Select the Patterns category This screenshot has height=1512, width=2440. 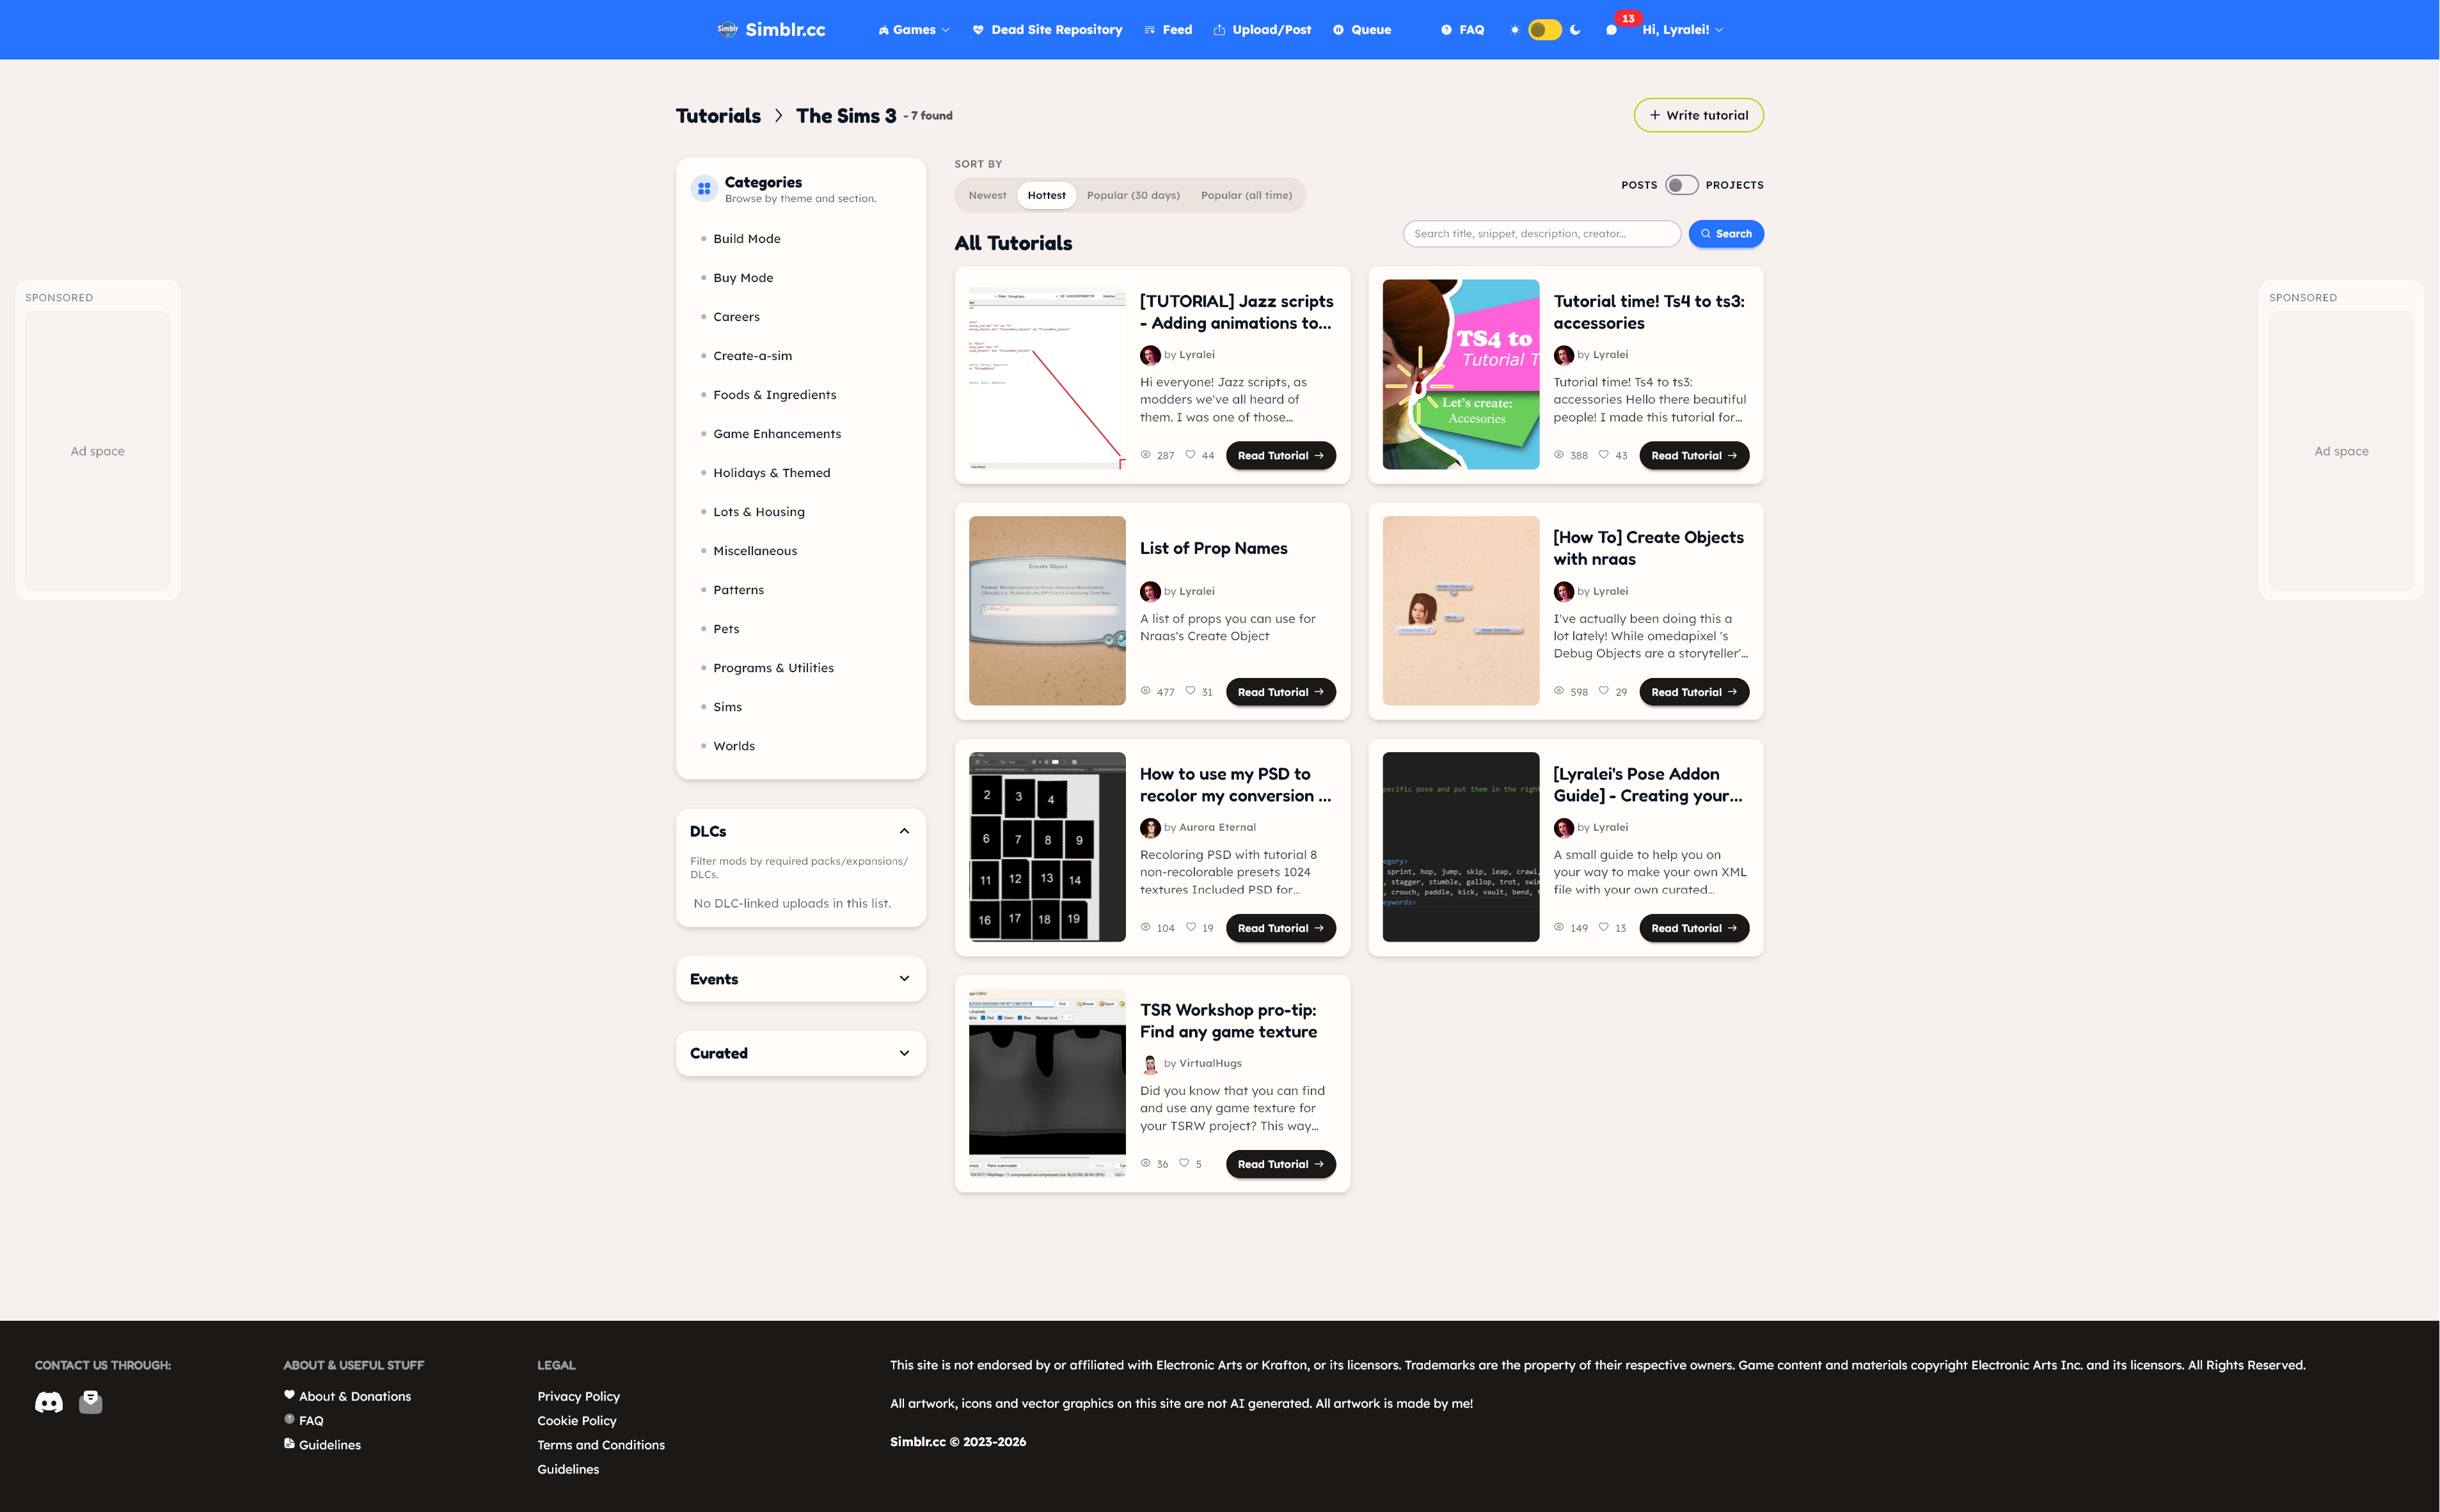tap(738, 590)
